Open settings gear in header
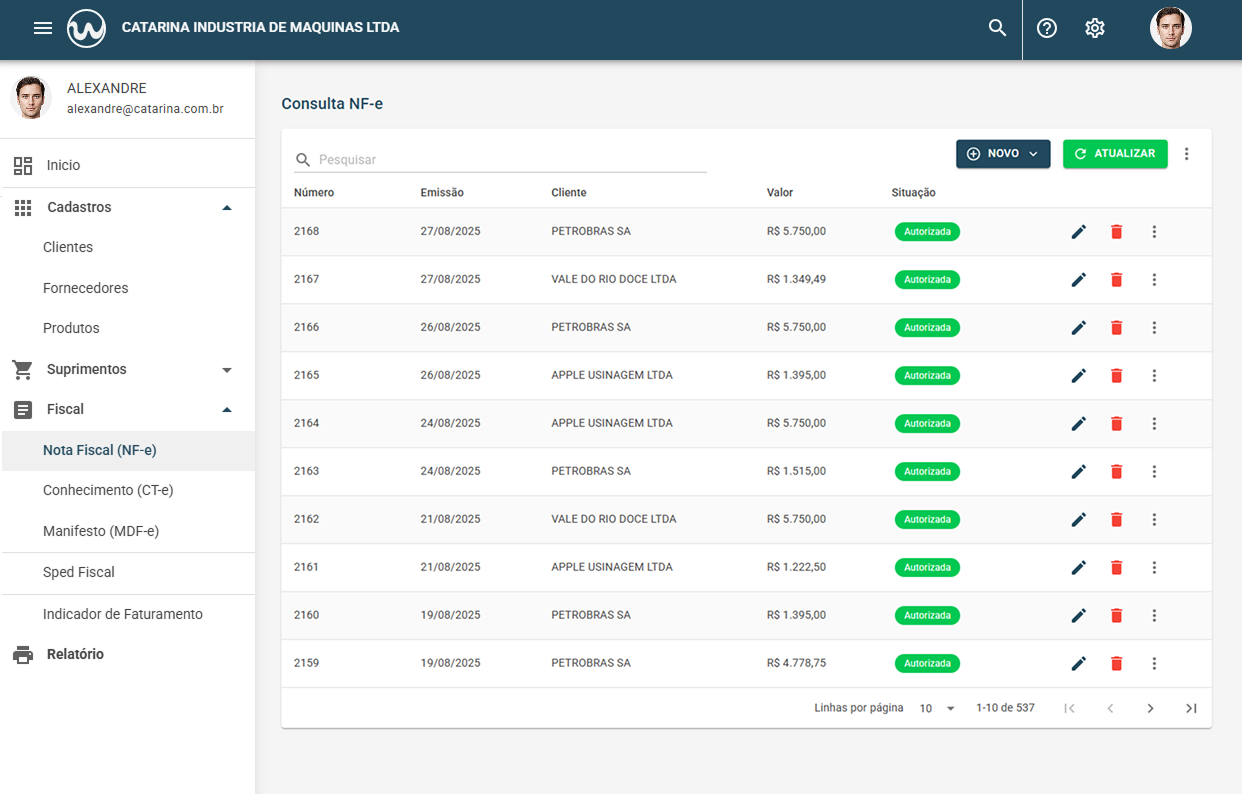 click(x=1095, y=28)
